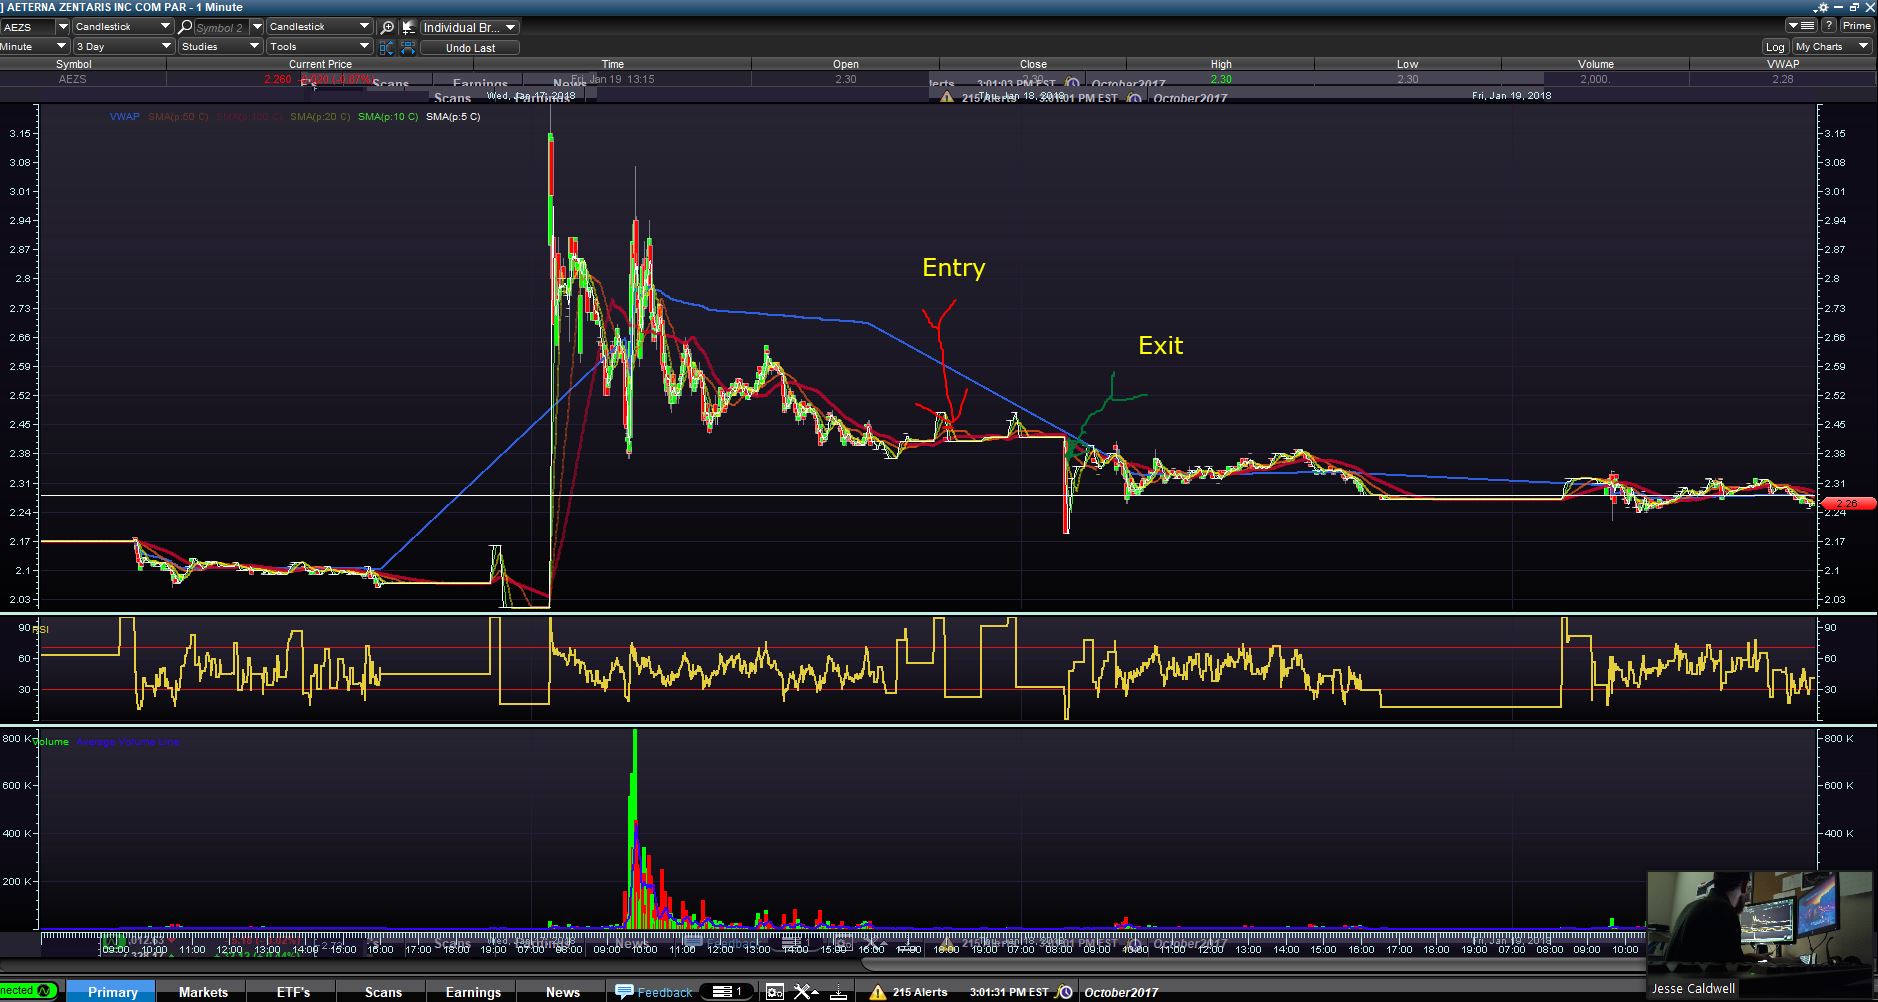The width and height of the screenshot is (1878, 1002).
Task: Click the VWAP value 2.28 cell
Action: point(1782,79)
